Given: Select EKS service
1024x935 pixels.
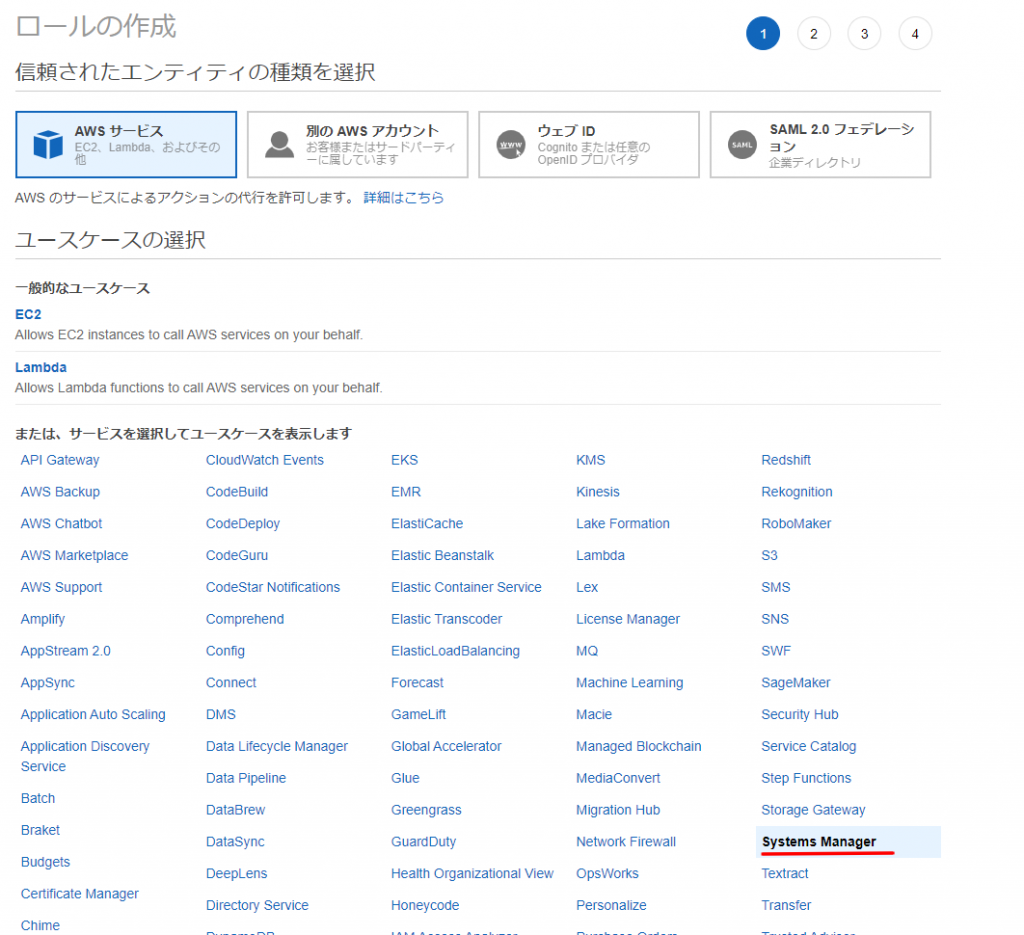Looking at the screenshot, I should pyautogui.click(x=404, y=460).
